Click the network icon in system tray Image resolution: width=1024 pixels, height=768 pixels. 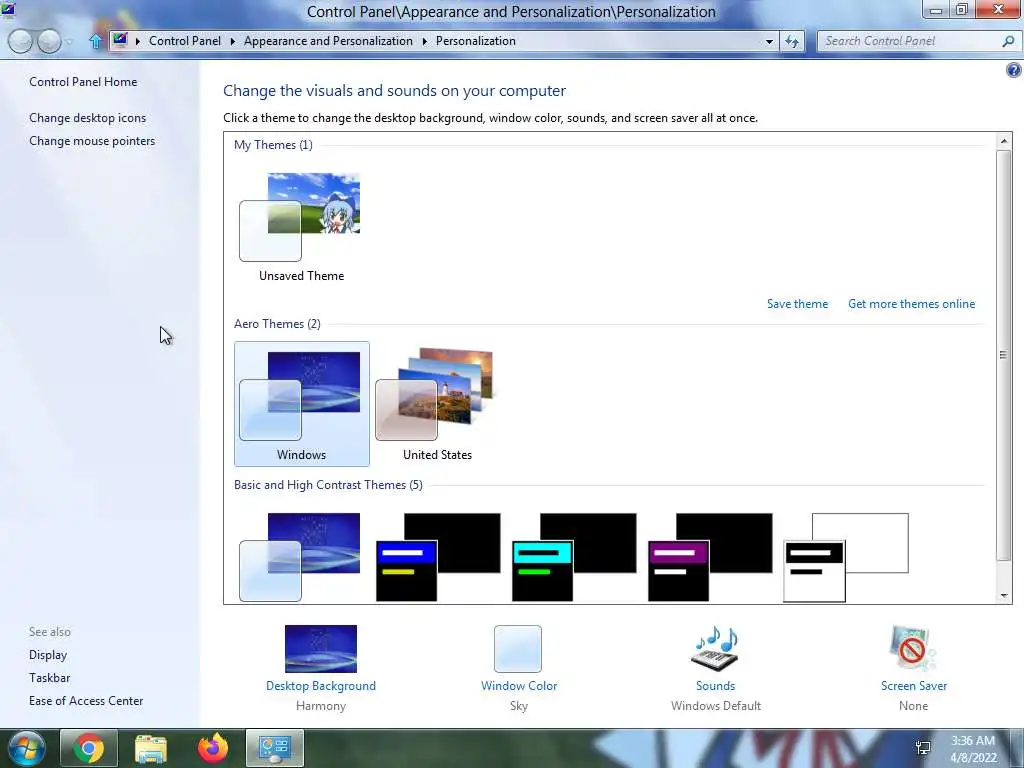click(x=923, y=748)
